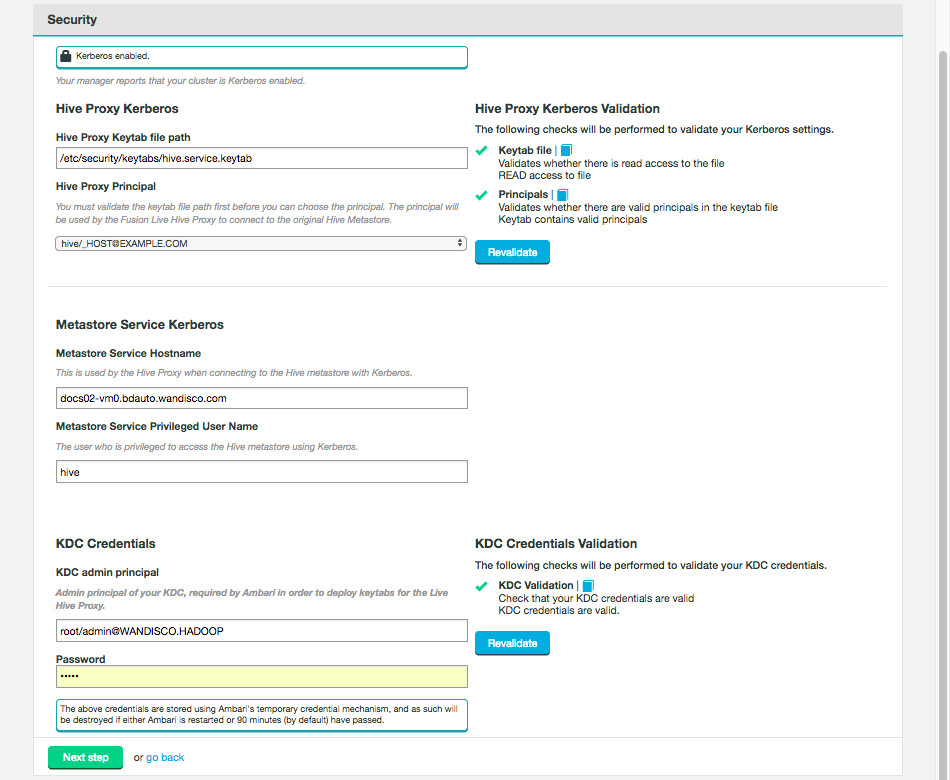Click the 'KDC credentials are valid.' message
This screenshot has width=950, height=780.
[x=559, y=610]
